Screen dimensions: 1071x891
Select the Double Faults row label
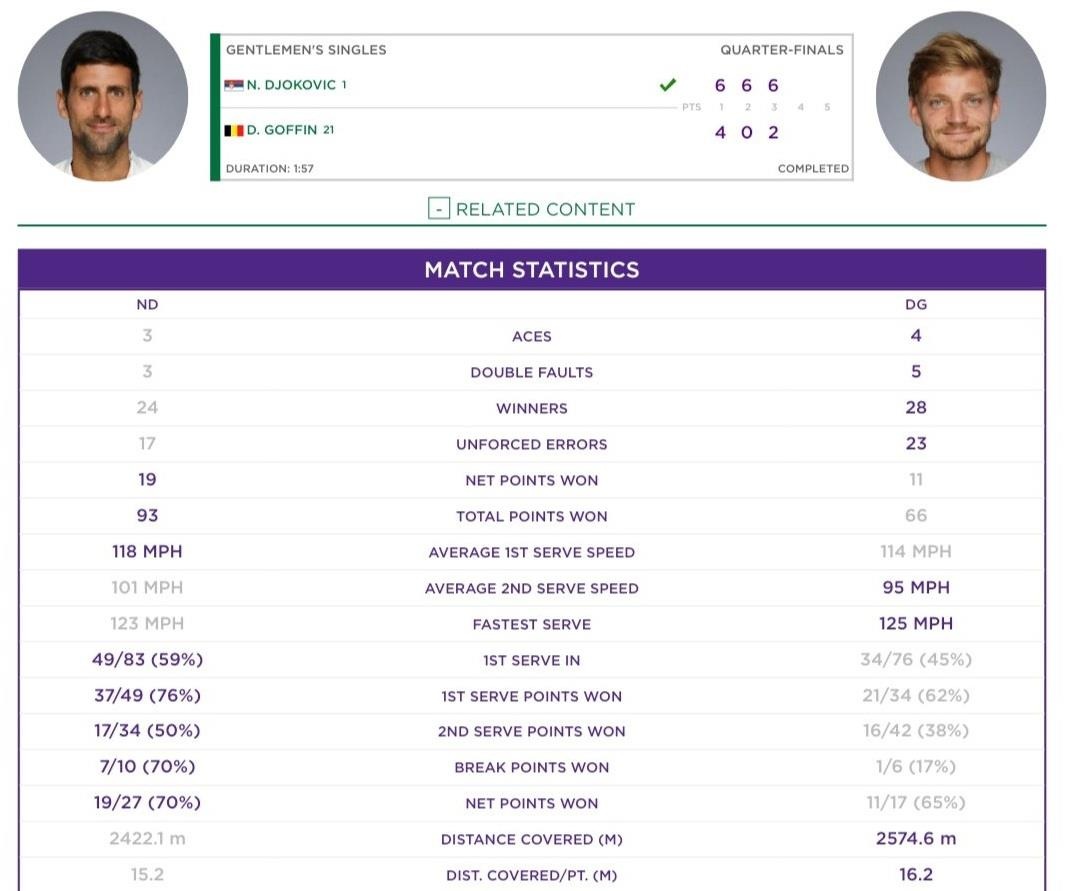(x=532, y=373)
